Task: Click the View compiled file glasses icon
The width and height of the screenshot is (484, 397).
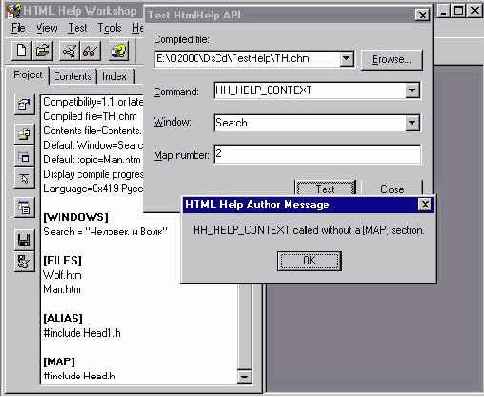Action: pos(90,51)
